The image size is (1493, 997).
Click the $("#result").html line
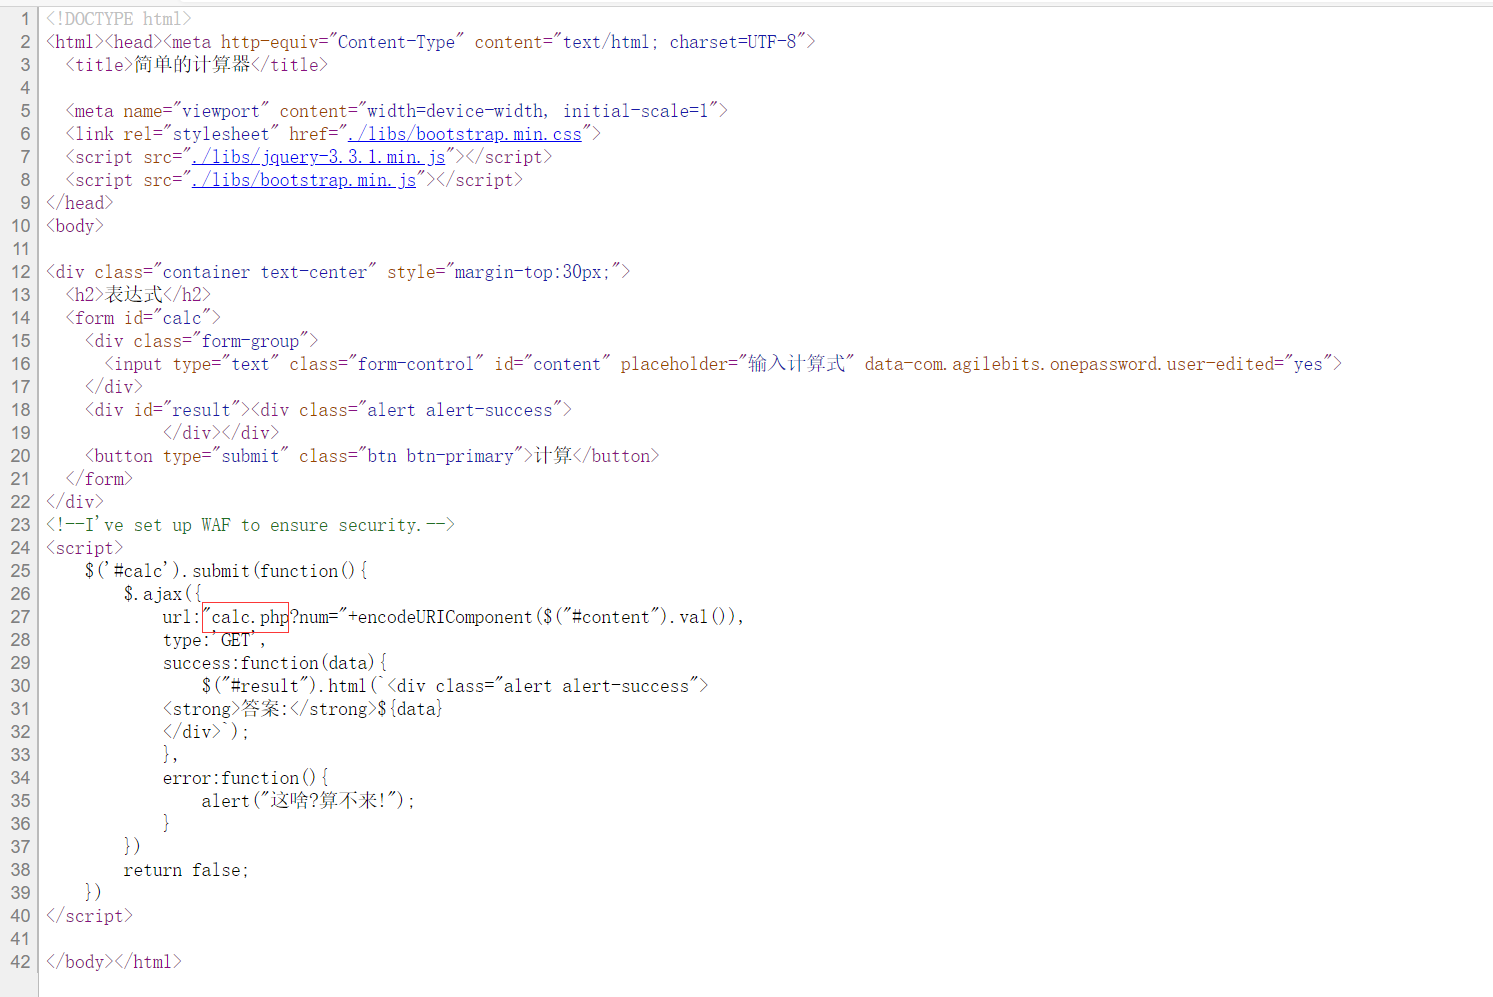[455, 686]
